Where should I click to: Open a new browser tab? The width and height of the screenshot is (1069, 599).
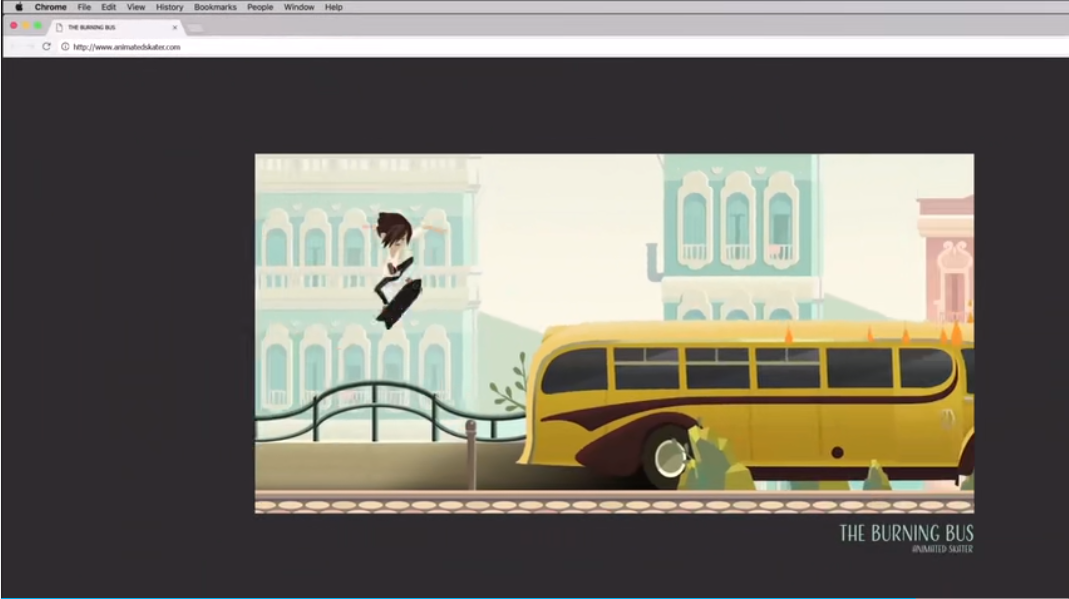pos(195,27)
